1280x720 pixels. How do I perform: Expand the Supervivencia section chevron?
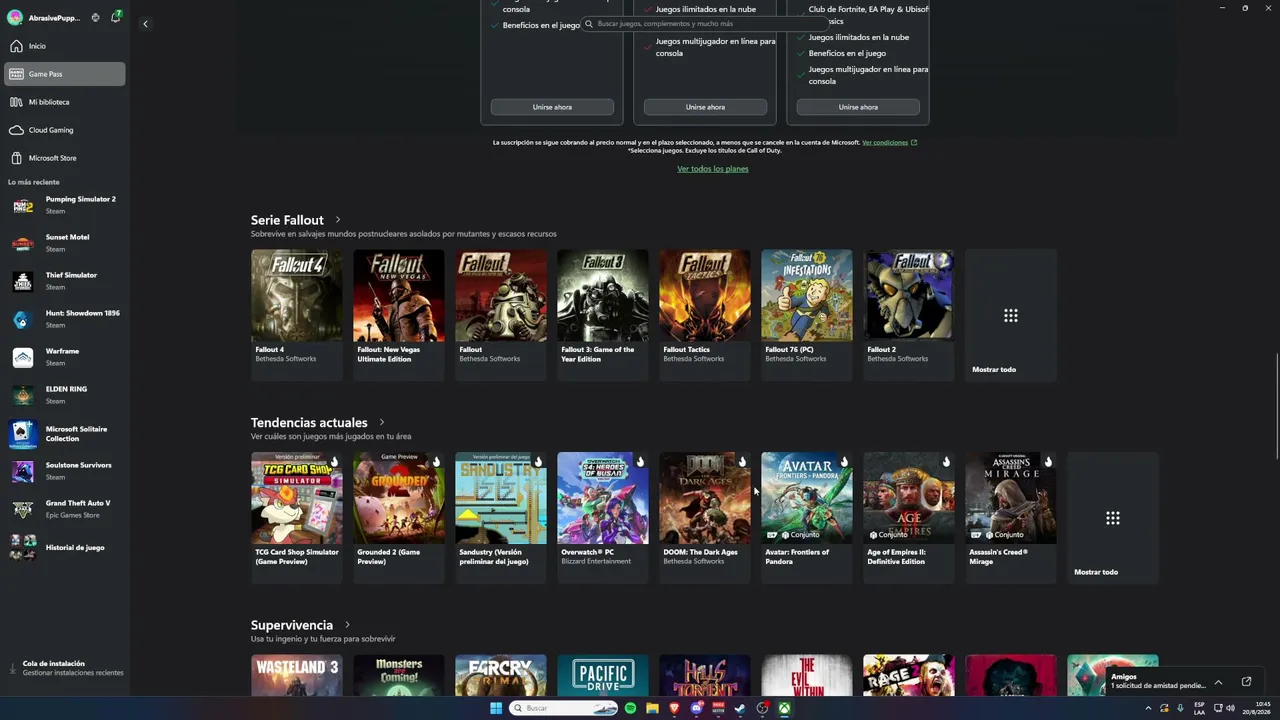(347, 626)
